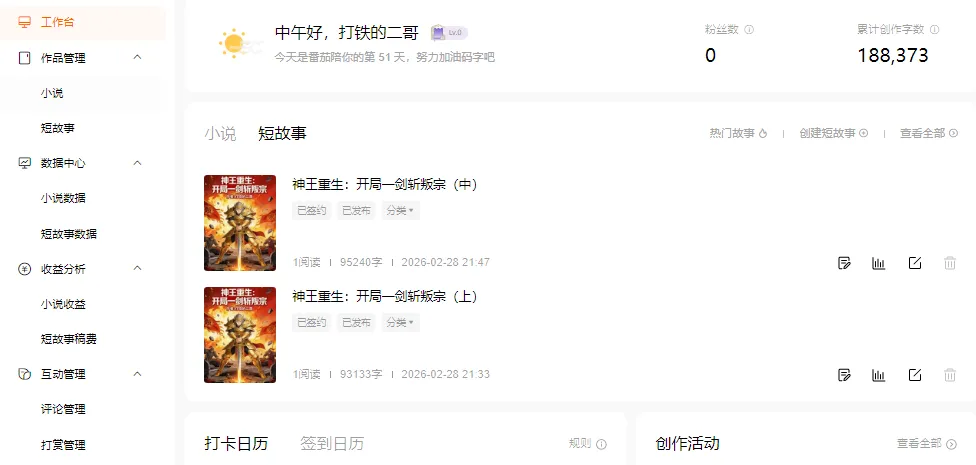This screenshot has width=976, height=465.
Task: Open 短故事数据 in the sidebar
Action: (x=68, y=234)
